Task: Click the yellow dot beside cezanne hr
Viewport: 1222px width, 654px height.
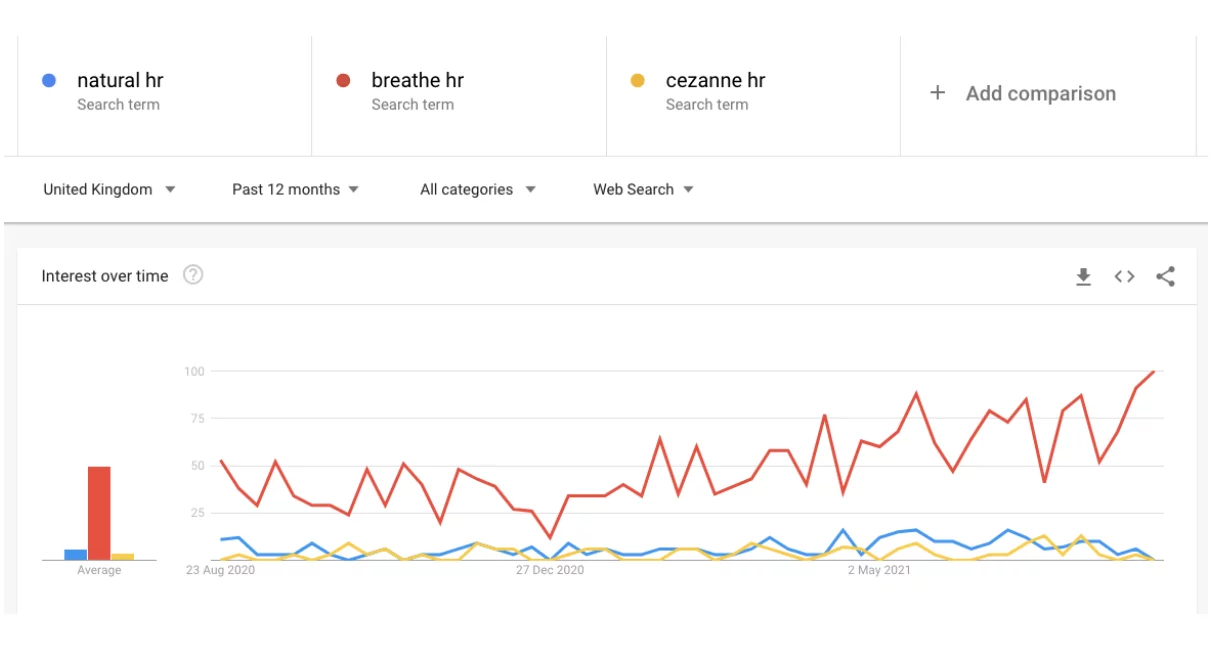Action: point(637,81)
